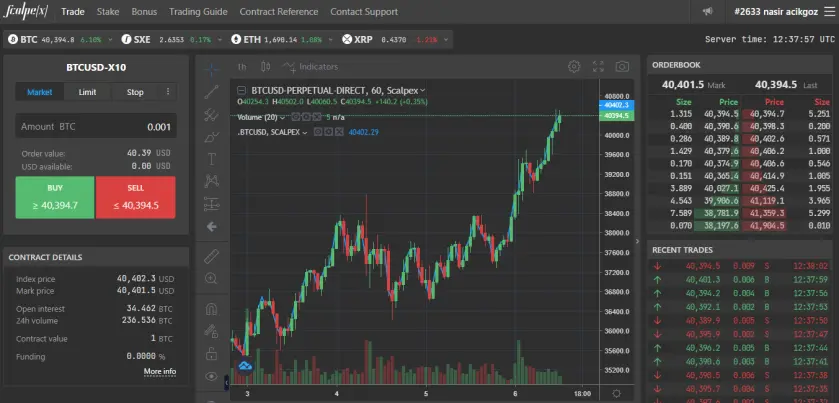Screen dimensions: 839x403
Task: Open chart settings gear icon
Action: [574, 66]
